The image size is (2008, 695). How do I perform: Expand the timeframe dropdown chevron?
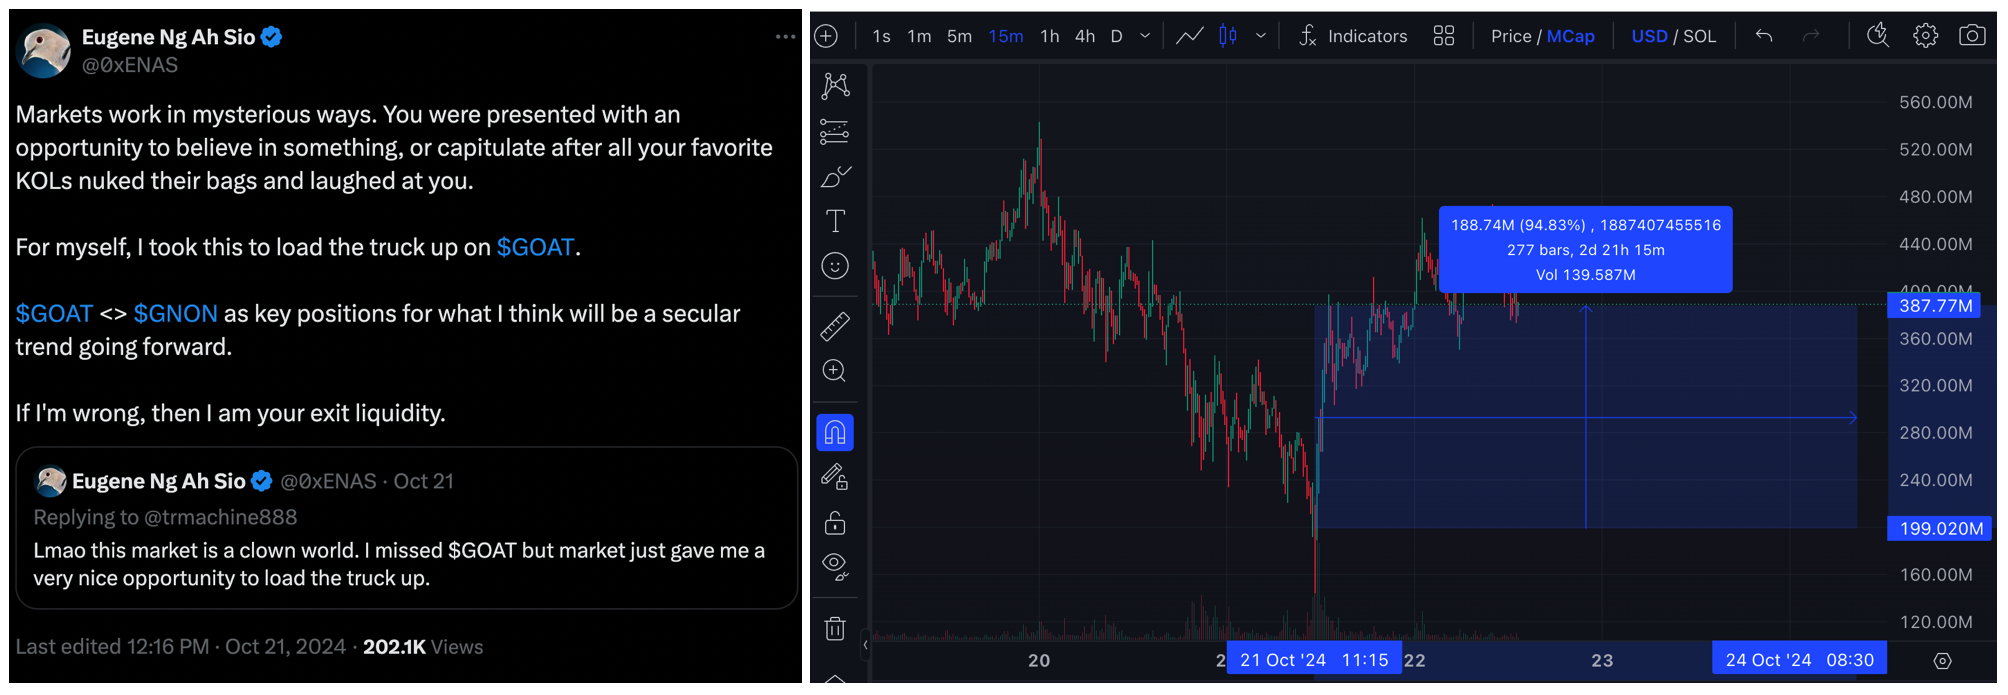(x=1145, y=36)
